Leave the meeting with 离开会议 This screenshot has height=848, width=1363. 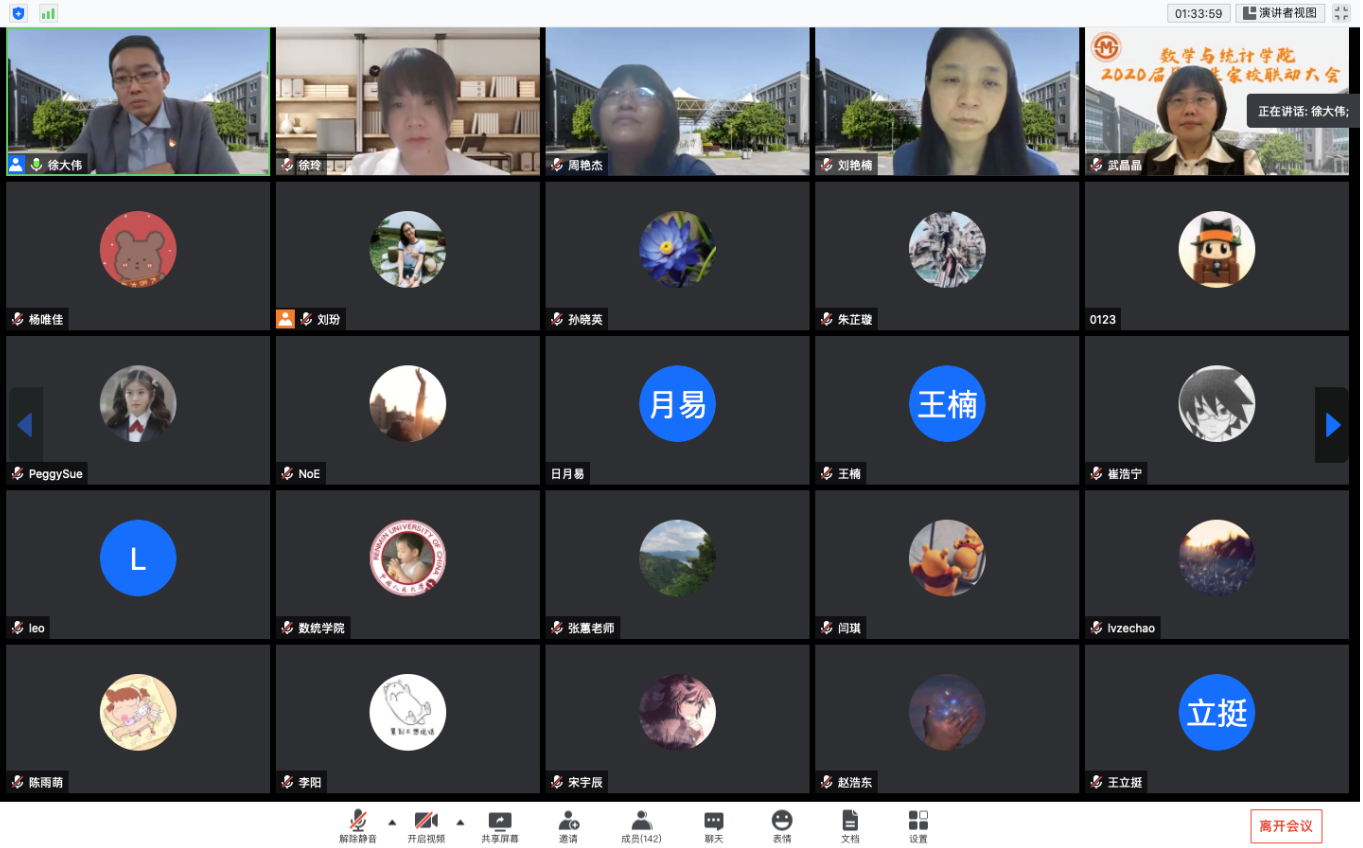coord(1285,826)
